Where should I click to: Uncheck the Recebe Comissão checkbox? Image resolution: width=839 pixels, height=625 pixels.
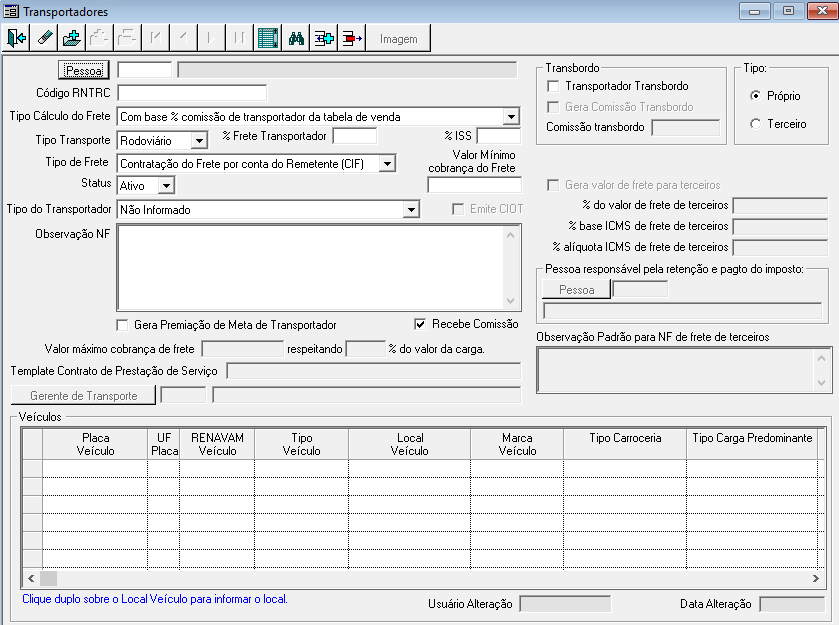[x=420, y=324]
